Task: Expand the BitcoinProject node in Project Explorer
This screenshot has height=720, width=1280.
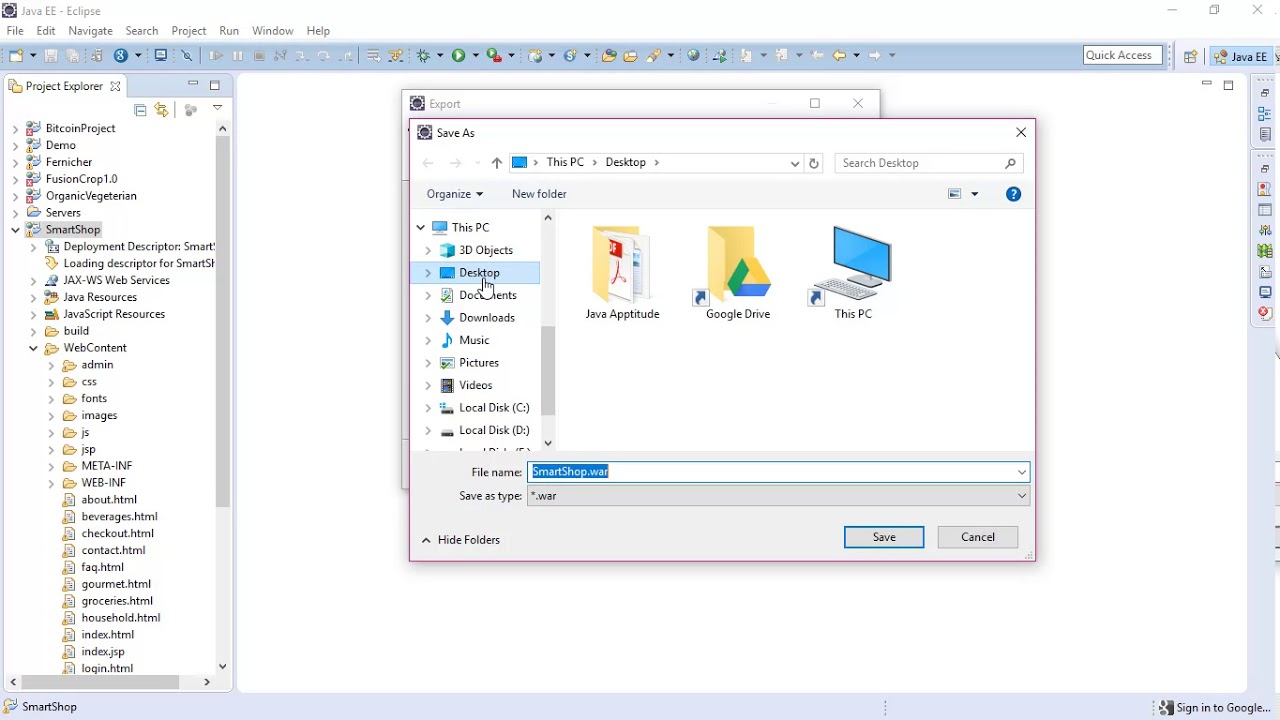Action: point(15,129)
